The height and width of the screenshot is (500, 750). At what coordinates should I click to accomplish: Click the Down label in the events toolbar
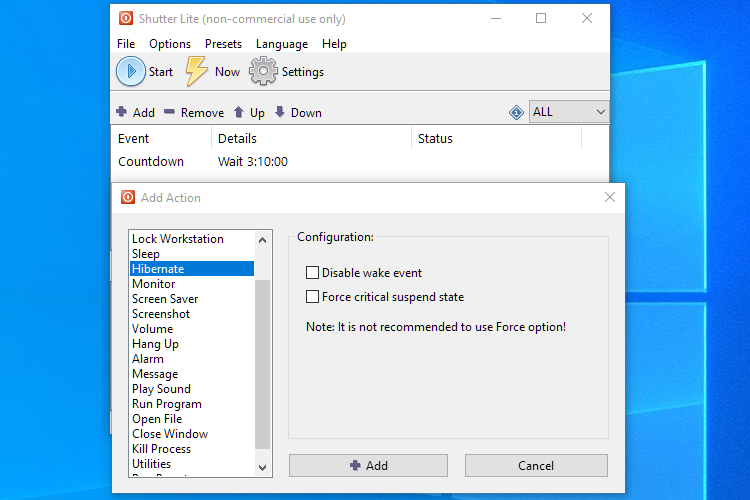coord(306,113)
